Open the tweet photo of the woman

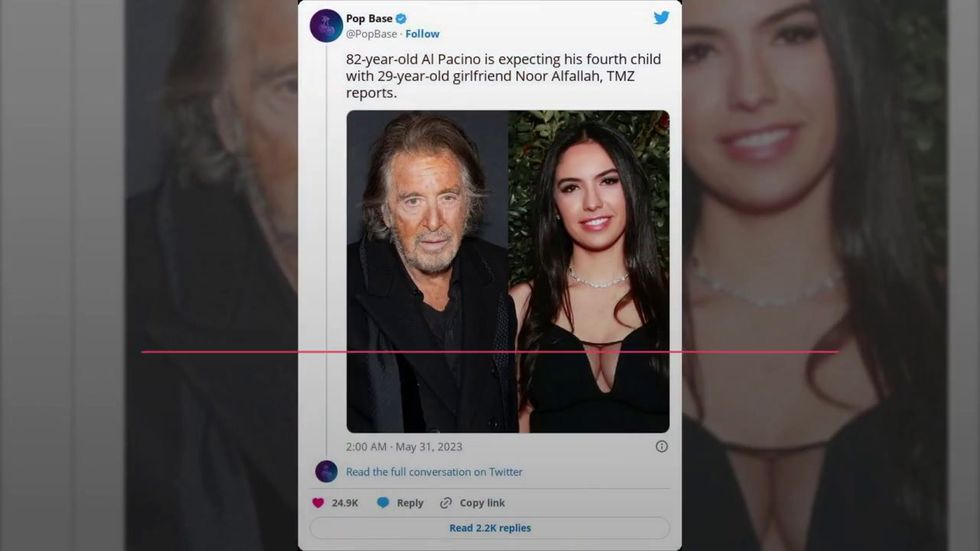(589, 272)
